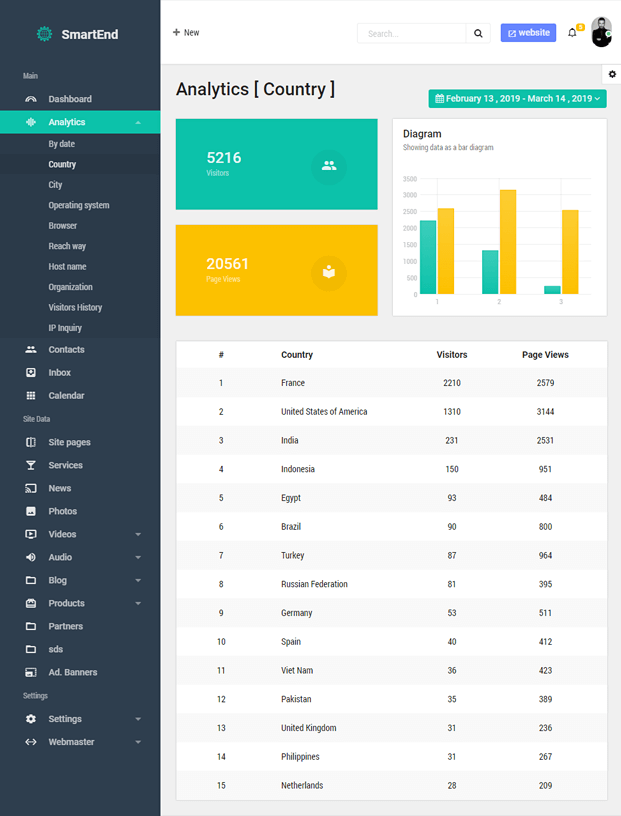Screen dimensions: 621x816
Task: Click the website button
Action: point(528,33)
